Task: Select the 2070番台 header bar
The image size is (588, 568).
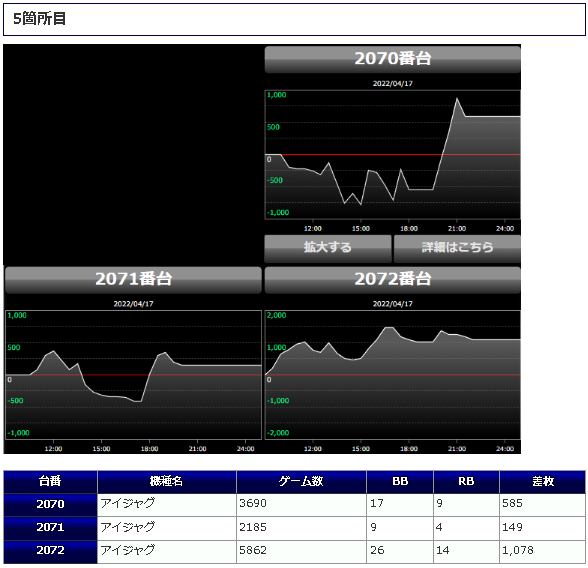Action: 392,59
